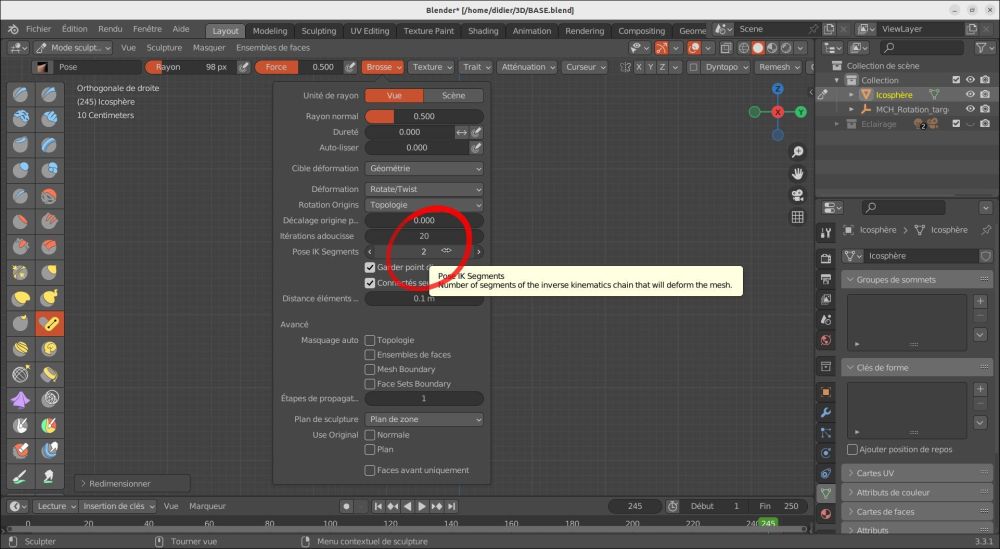Check the Faces avant uniquement option

pyautogui.click(x=370, y=471)
